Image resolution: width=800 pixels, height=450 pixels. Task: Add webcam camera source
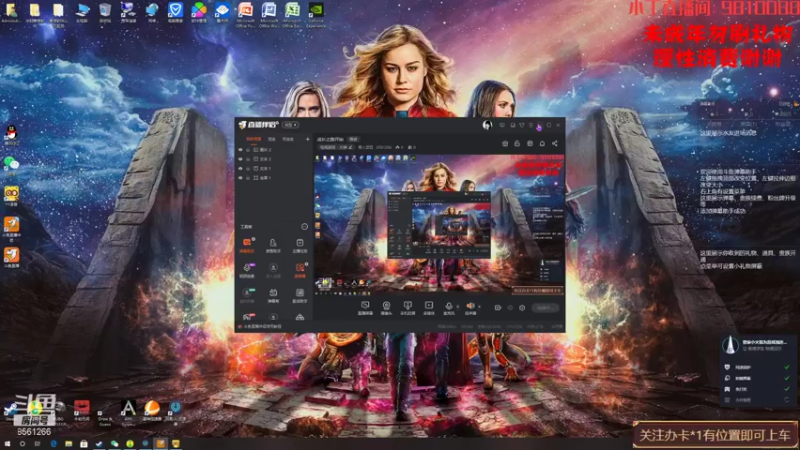coord(386,308)
